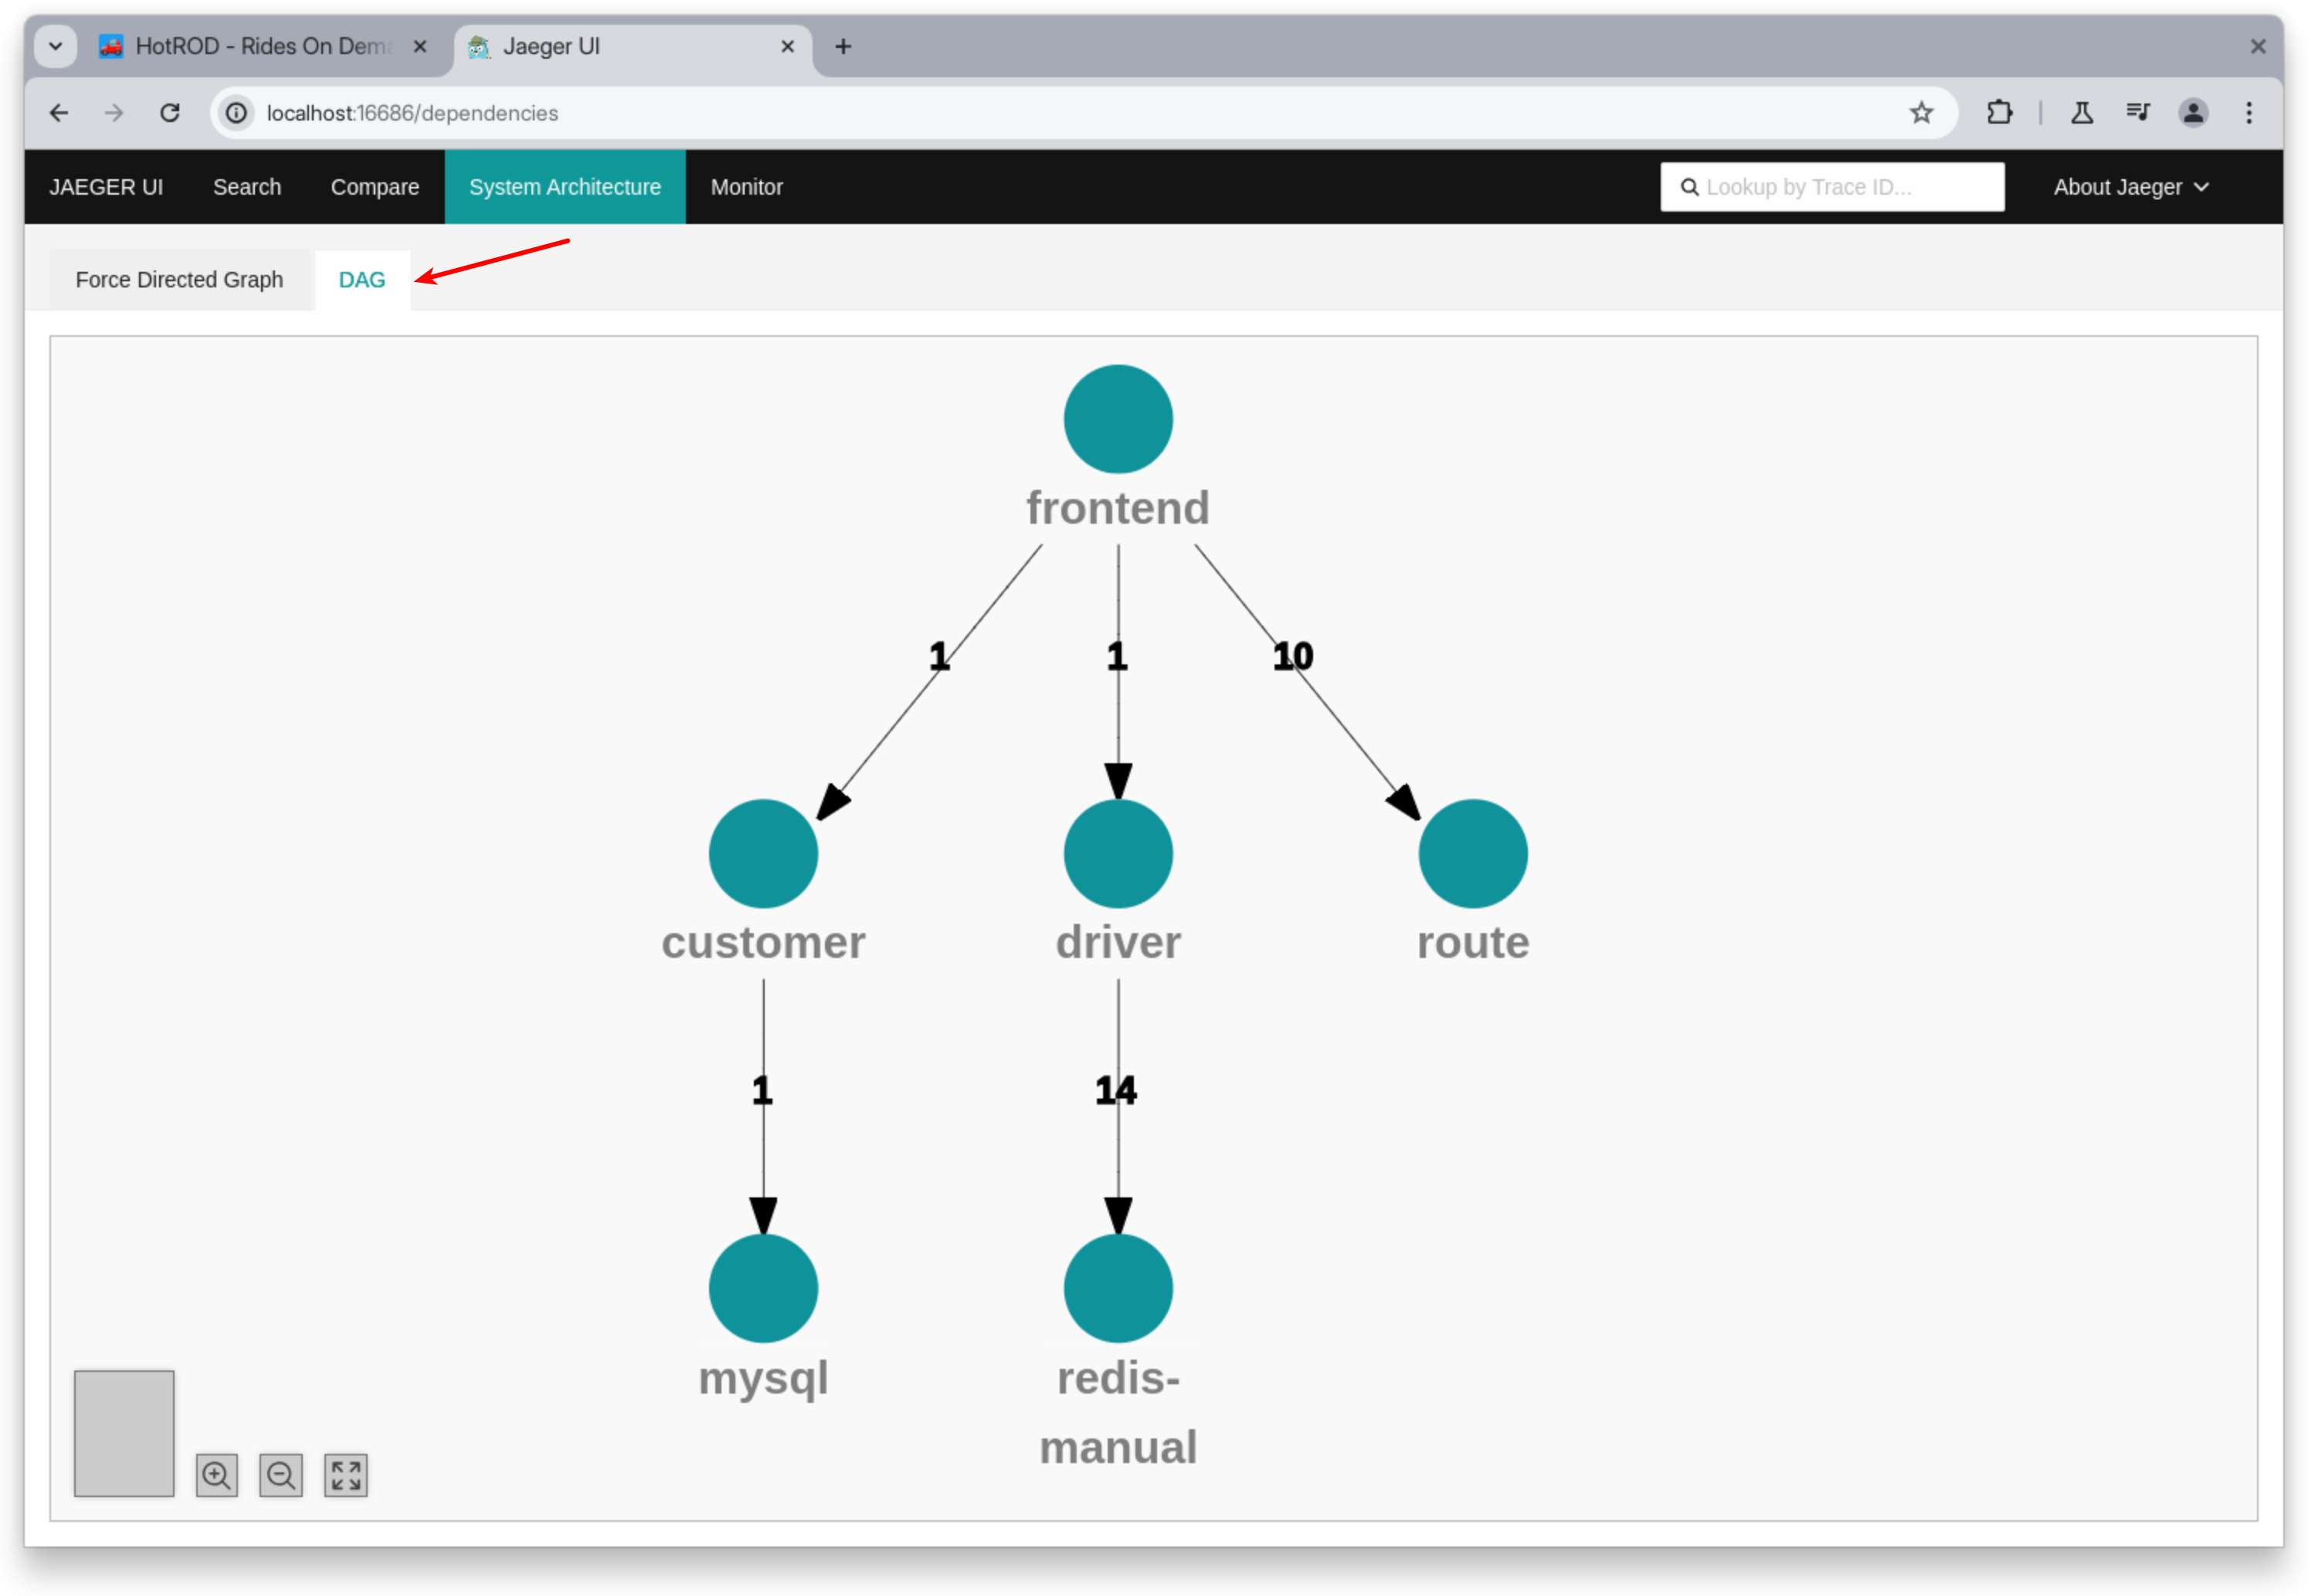Click the gray minimap thumbnail
This screenshot has height=1596, width=2308.
[124, 1433]
